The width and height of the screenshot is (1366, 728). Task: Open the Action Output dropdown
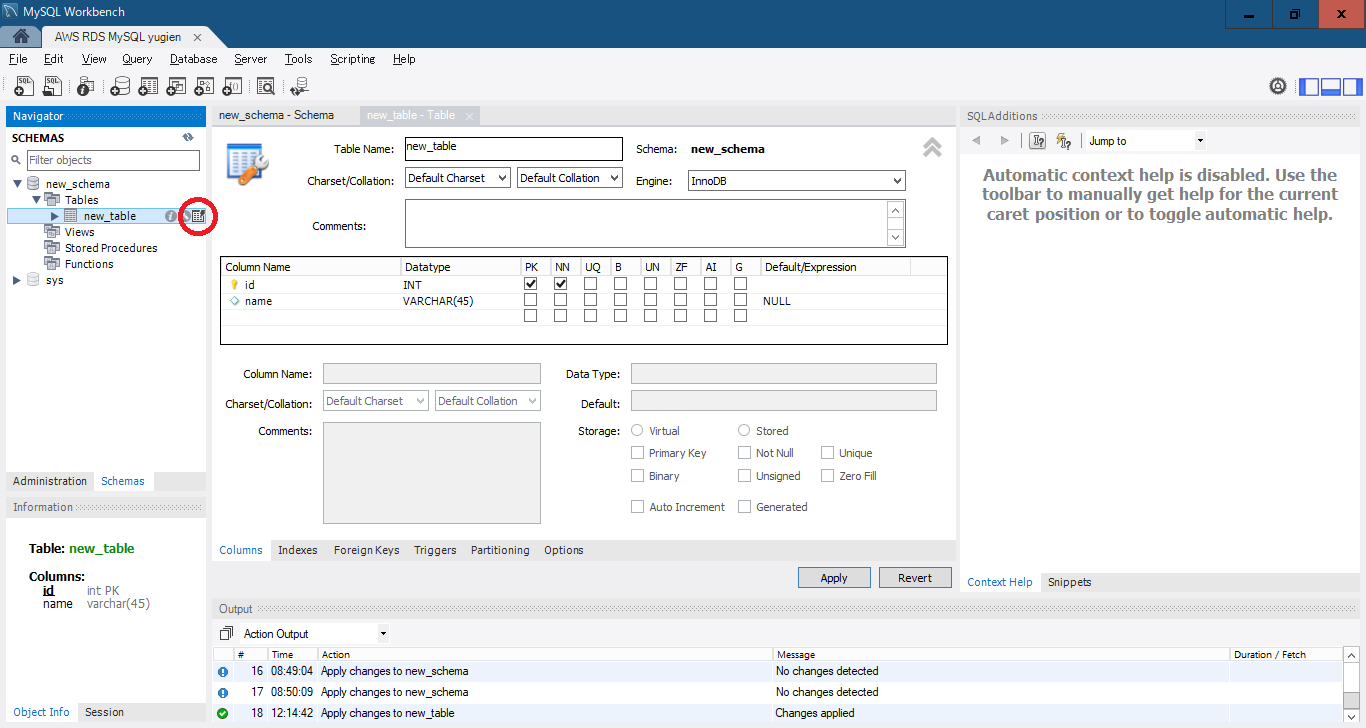pyautogui.click(x=314, y=634)
